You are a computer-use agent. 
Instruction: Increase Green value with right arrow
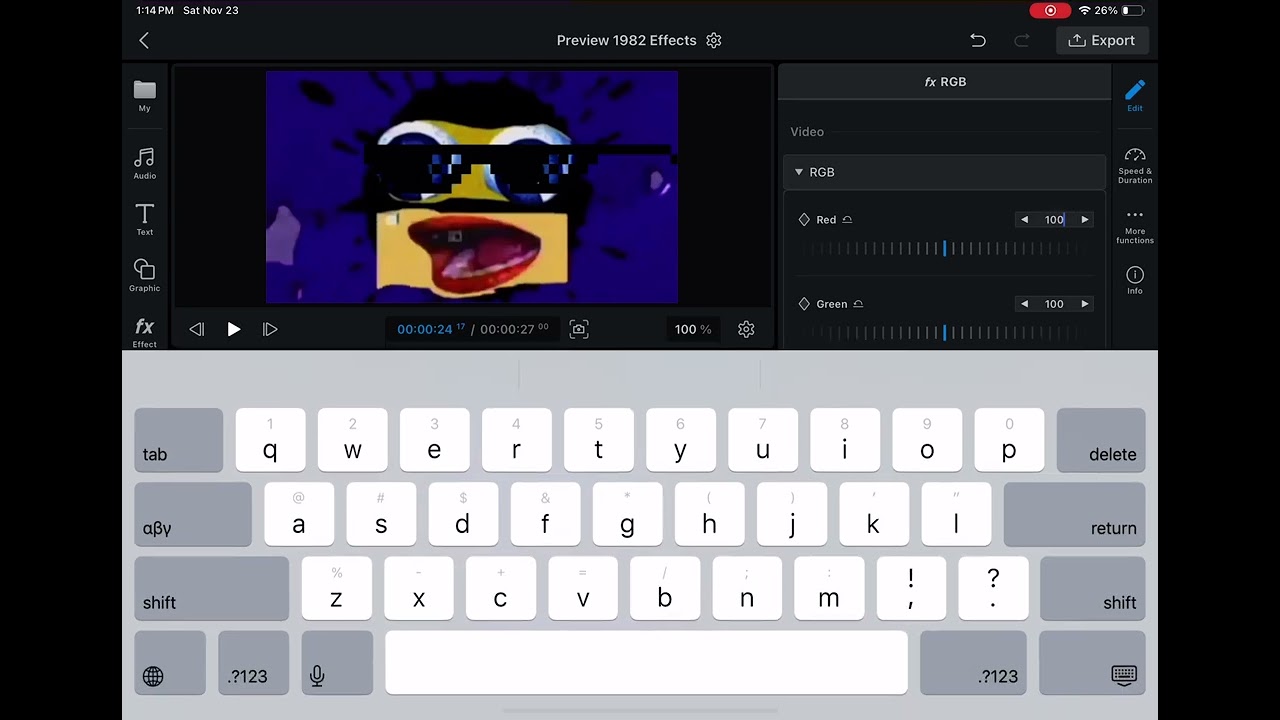pyautogui.click(x=1084, y=304)
